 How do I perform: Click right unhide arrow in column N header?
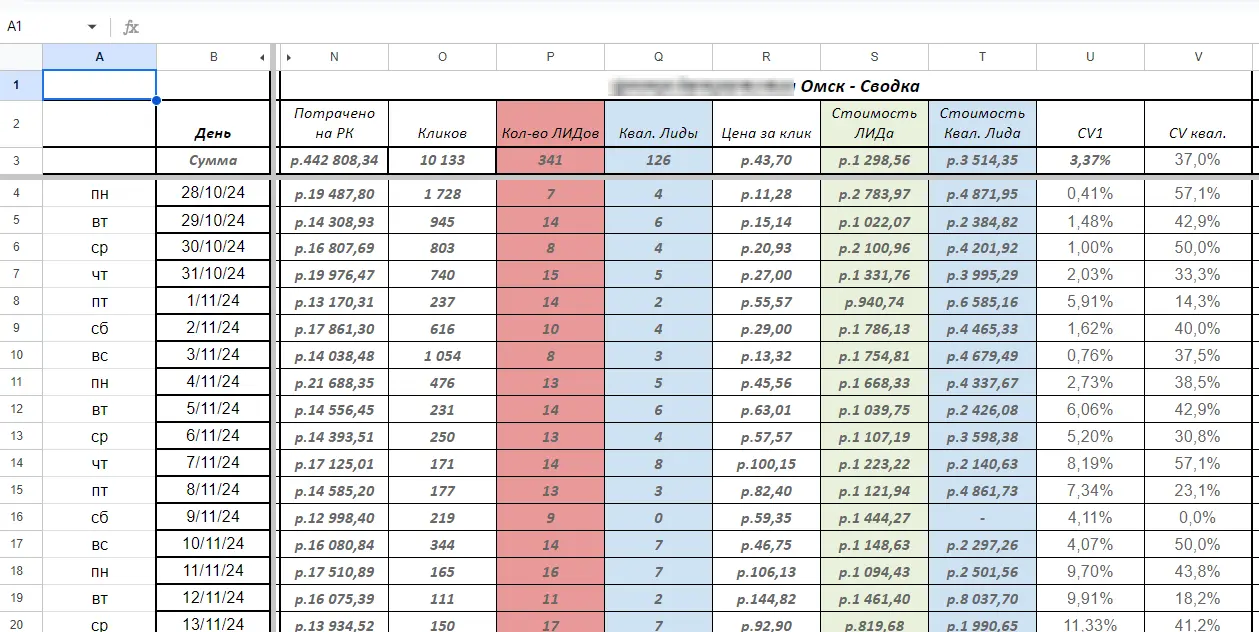pos(288,58)
